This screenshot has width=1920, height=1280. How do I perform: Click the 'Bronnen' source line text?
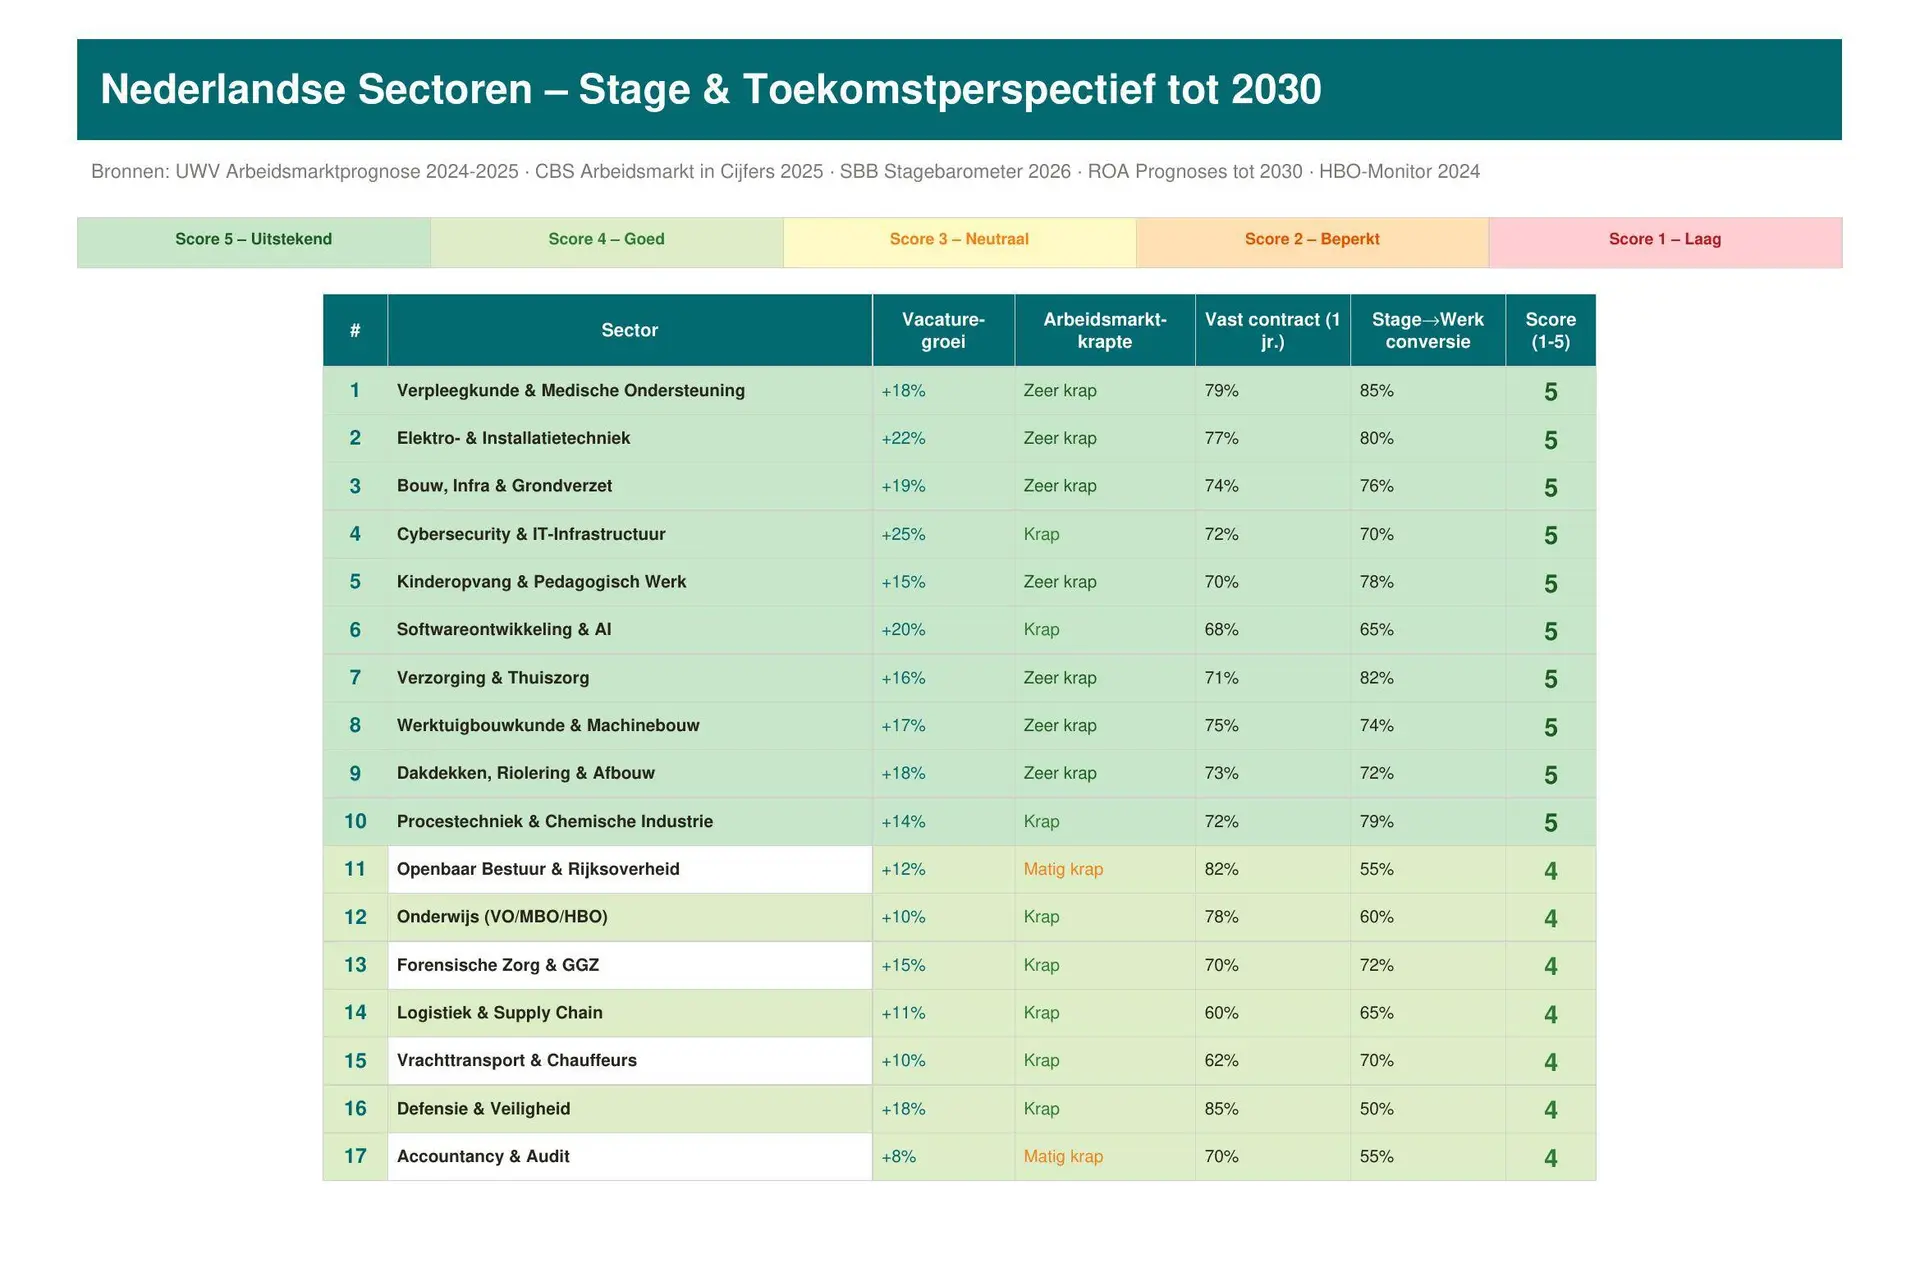click(785, 171)
